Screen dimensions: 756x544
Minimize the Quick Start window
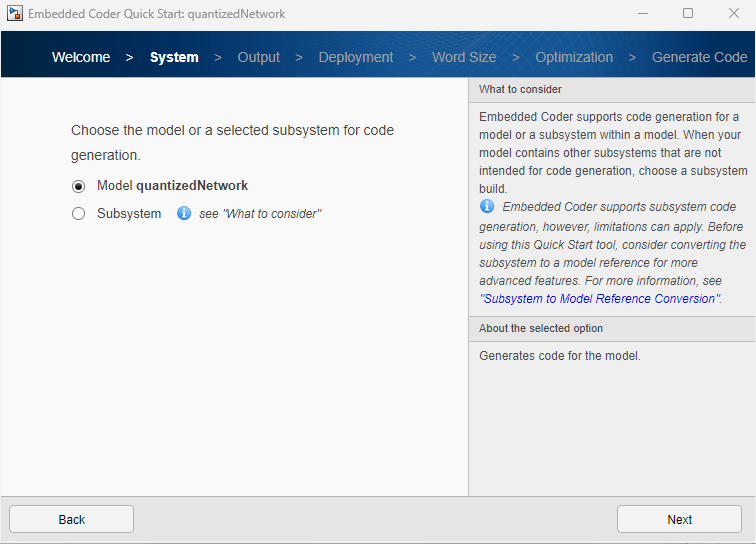click(642, 14)
